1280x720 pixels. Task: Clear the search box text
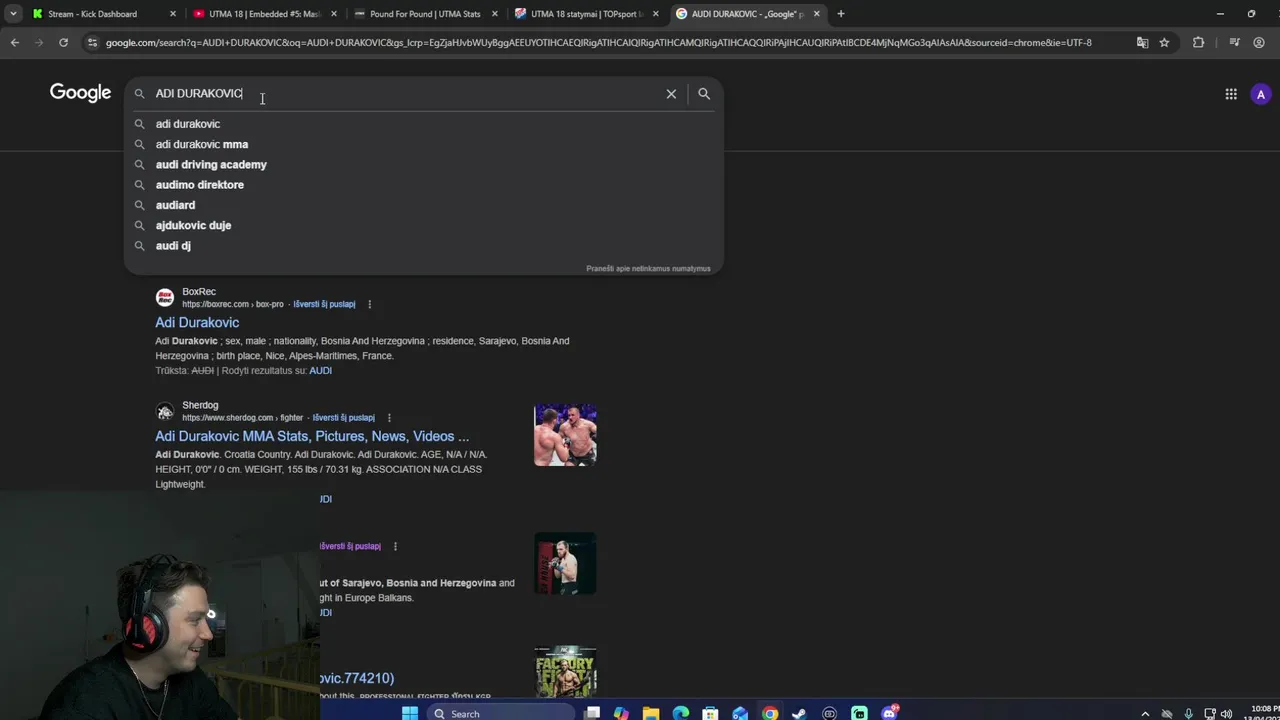tap(671, 93)
